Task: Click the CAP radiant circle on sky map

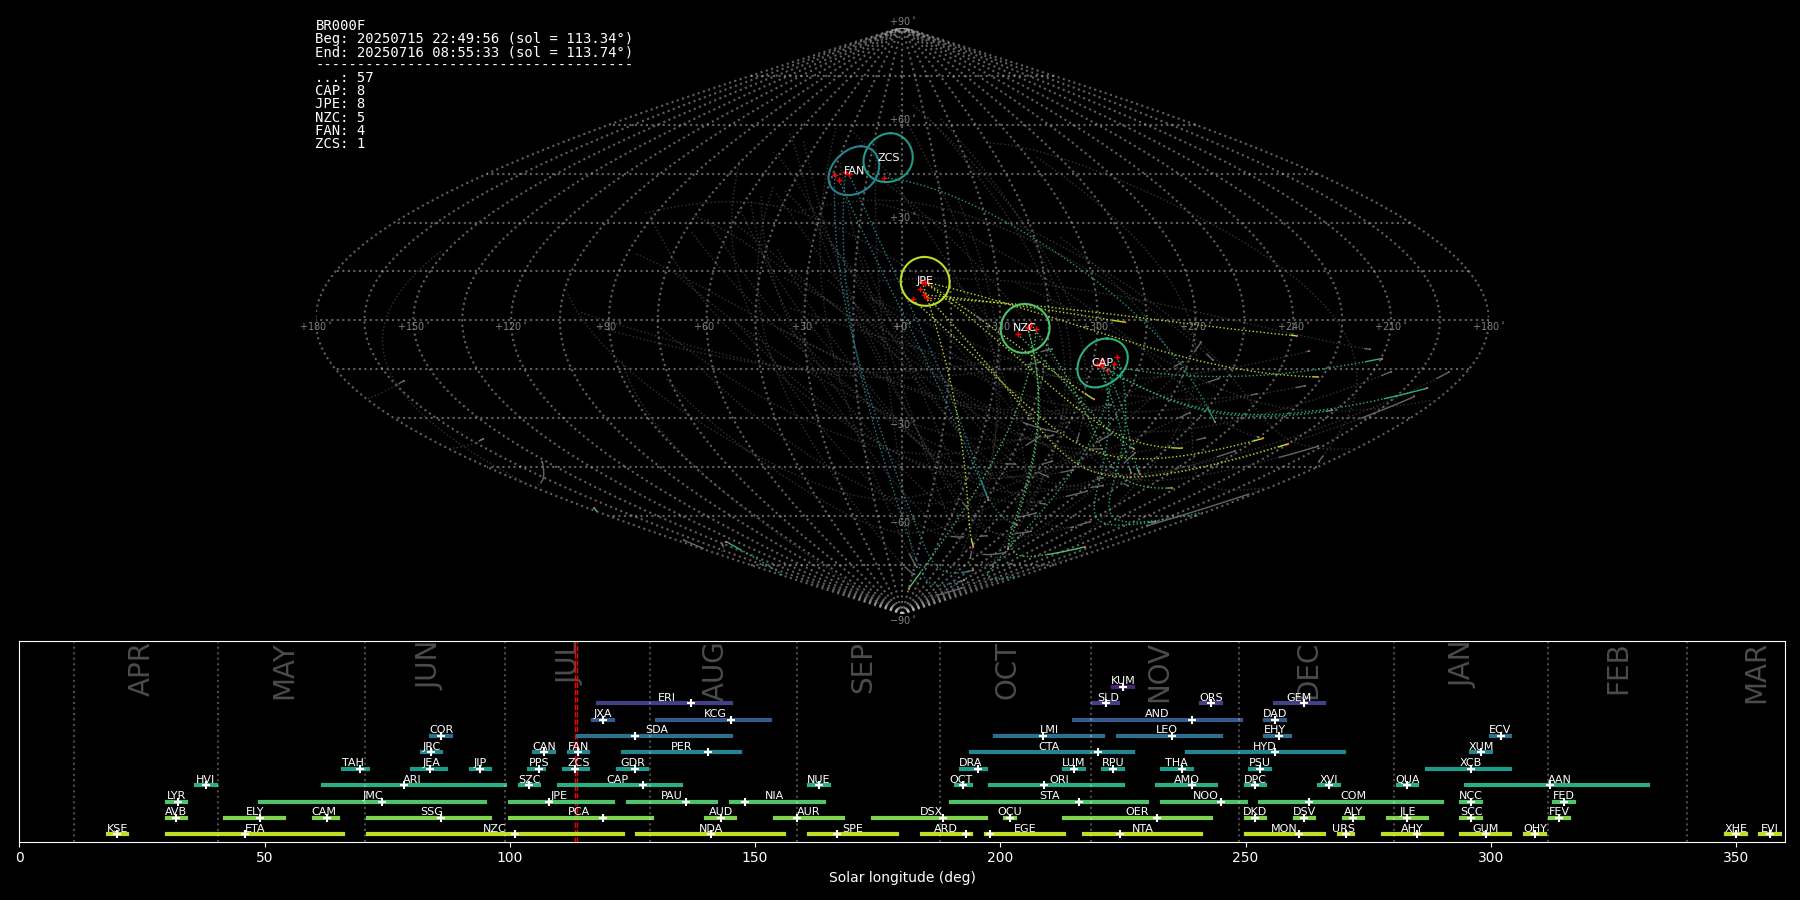Action: [x=1102, y=363]
